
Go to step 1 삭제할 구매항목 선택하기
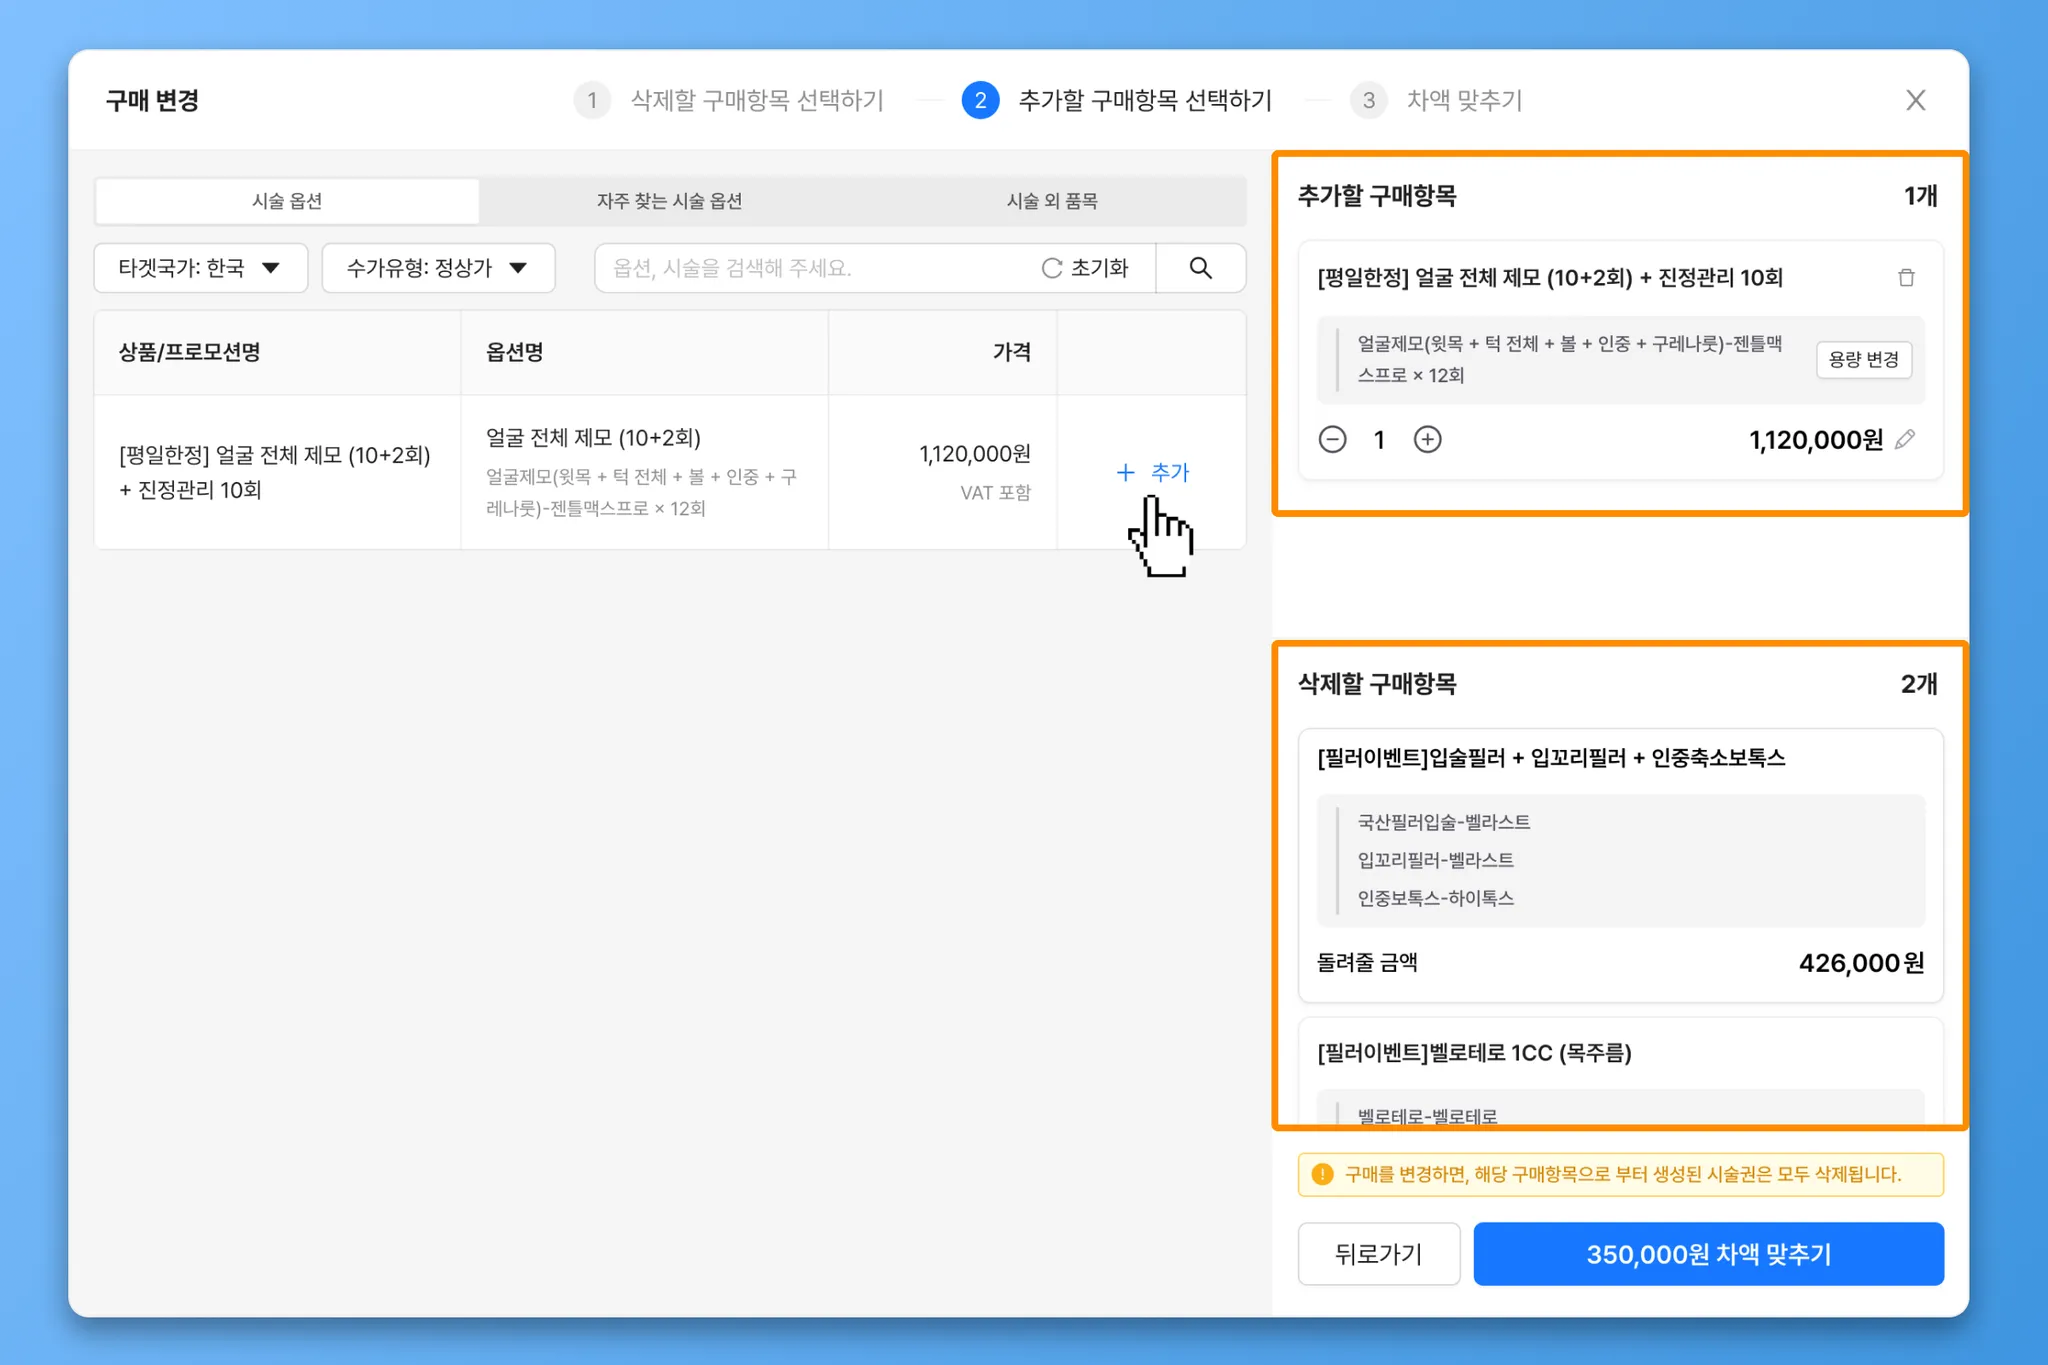click(729, 100)
